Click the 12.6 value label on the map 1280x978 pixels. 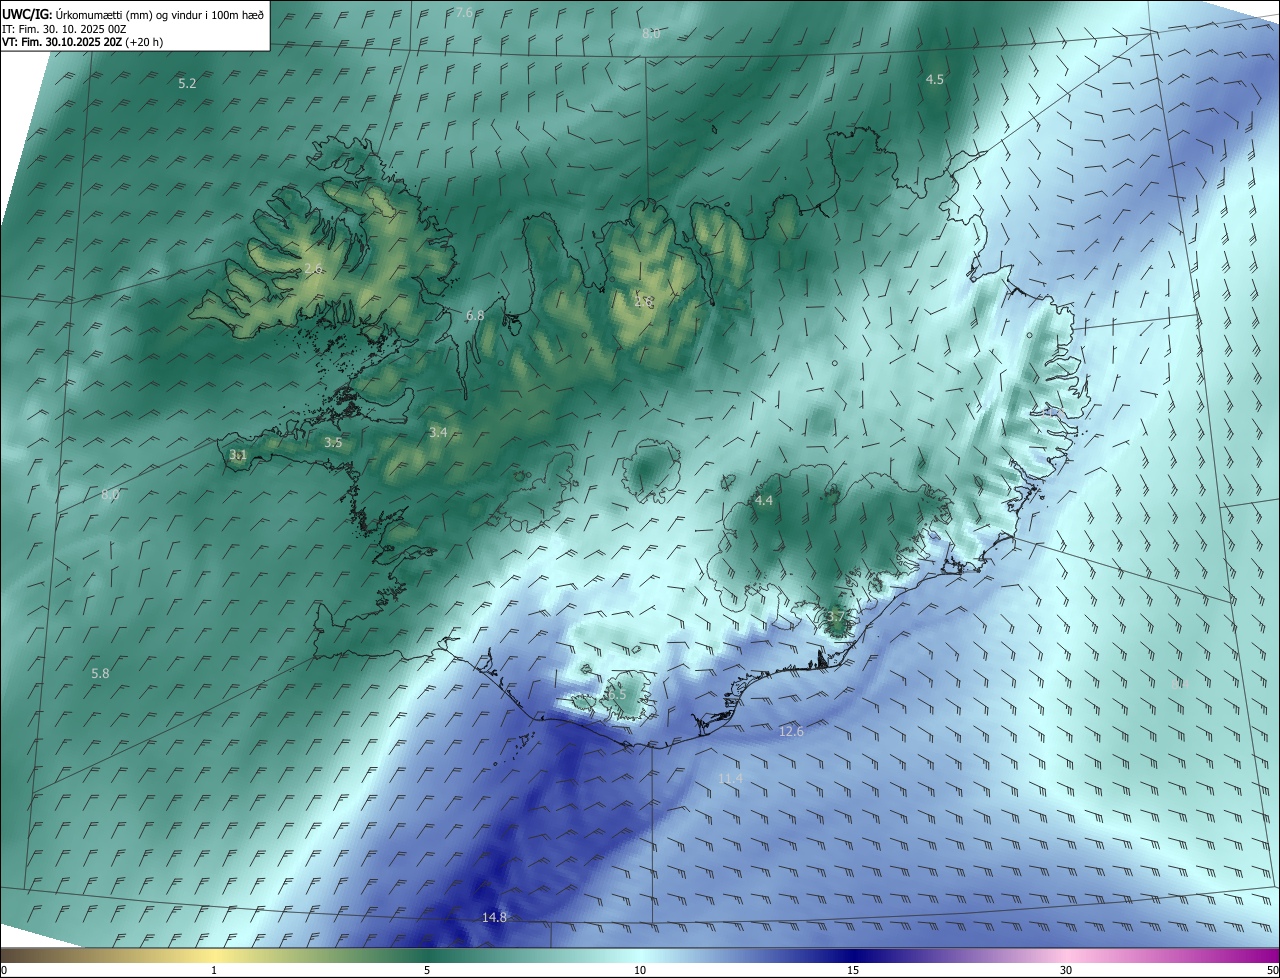click(791, 731)
